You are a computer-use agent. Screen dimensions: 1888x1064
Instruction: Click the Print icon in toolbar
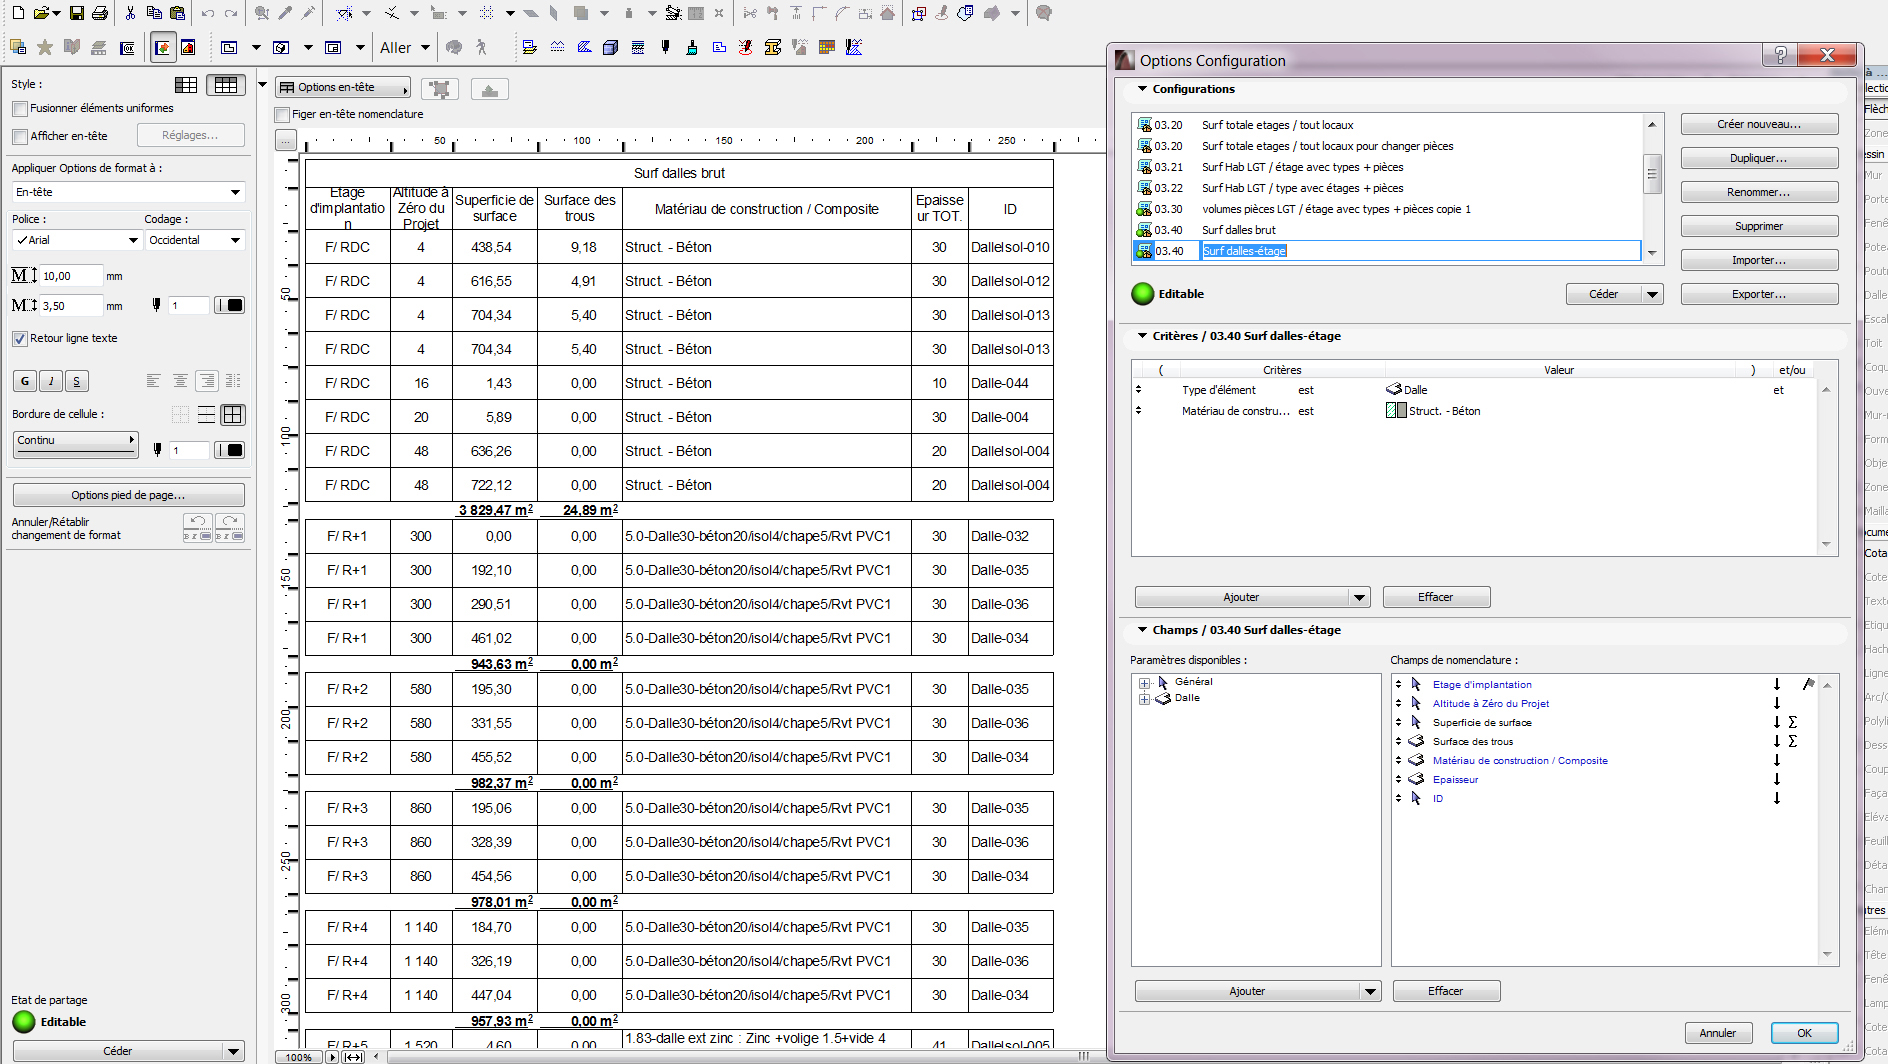click(100, 13)
